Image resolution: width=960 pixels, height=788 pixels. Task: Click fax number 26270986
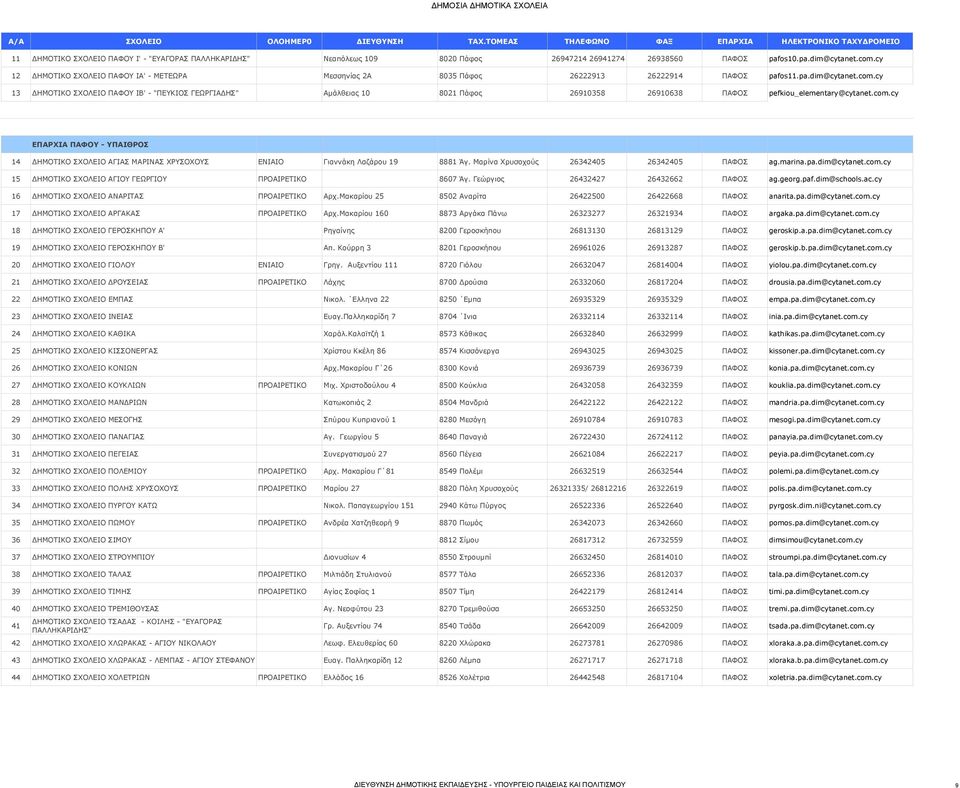(x=665, y=643)
